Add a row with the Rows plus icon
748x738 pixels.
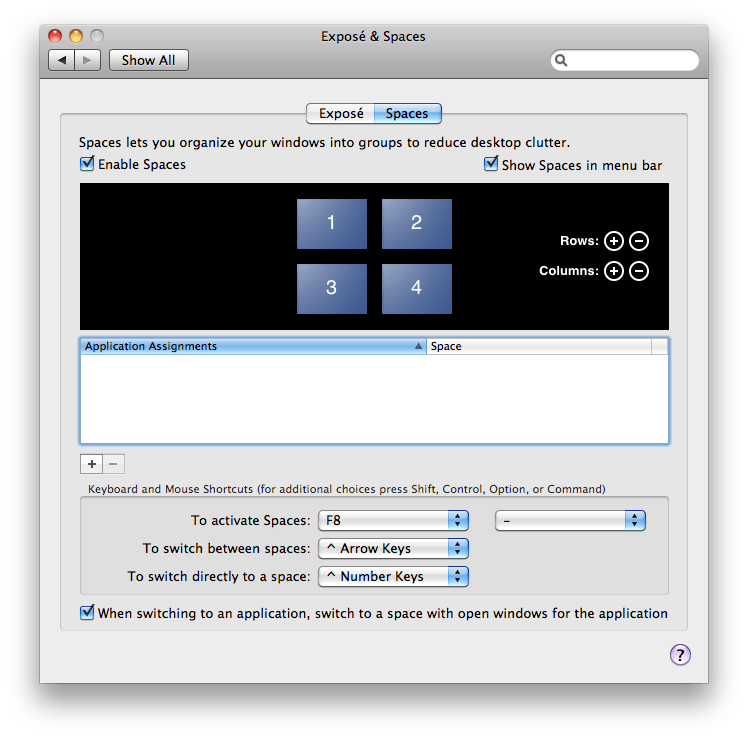(614, 241)
